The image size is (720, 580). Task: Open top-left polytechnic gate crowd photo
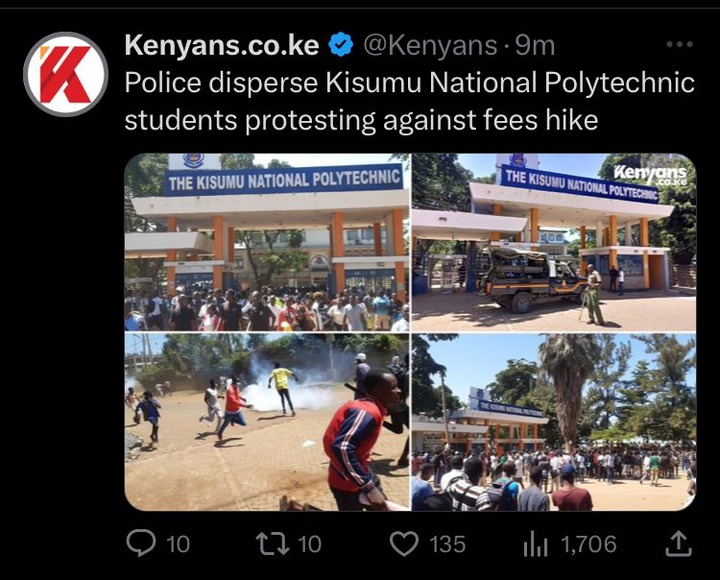267,242
